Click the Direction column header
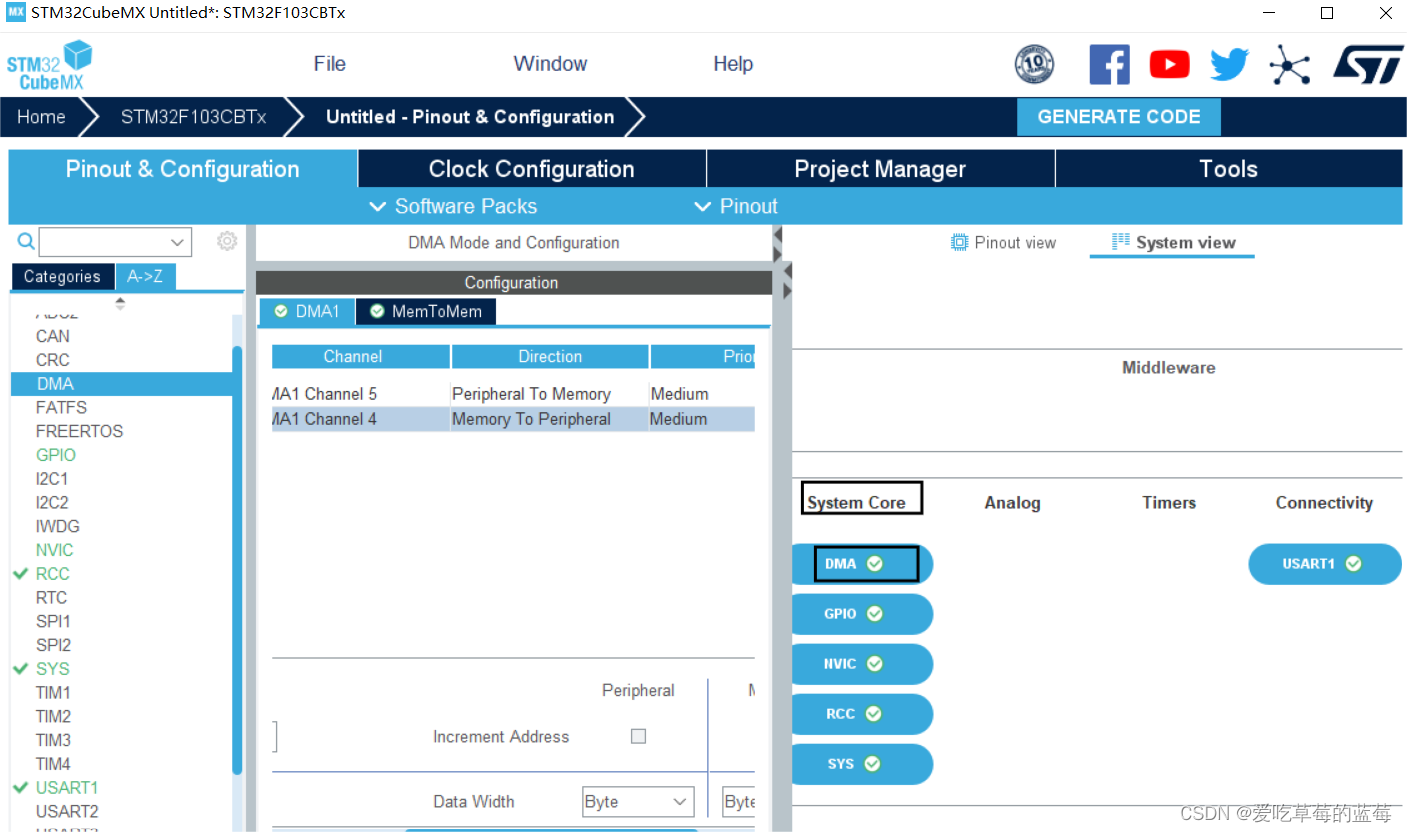 click(550, 357)
